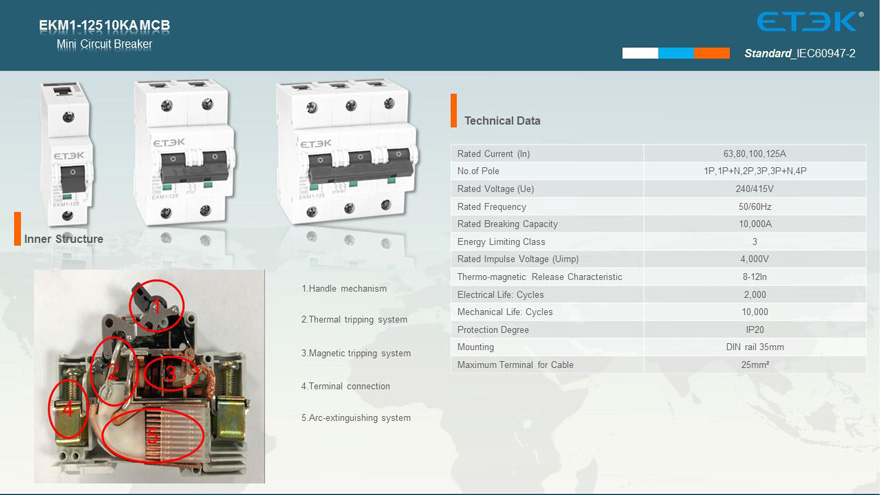Click the '50/60Hz' value cell

(x=755, y=207)
